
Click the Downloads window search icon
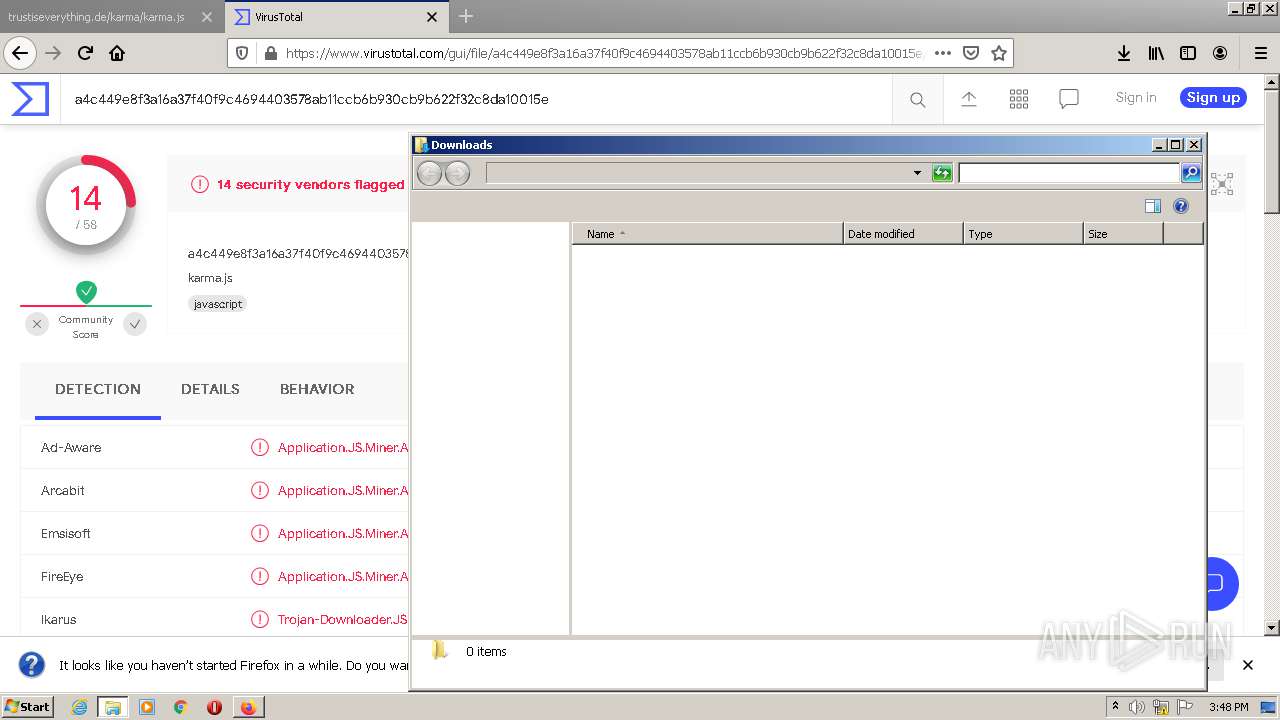point(1191,173)
